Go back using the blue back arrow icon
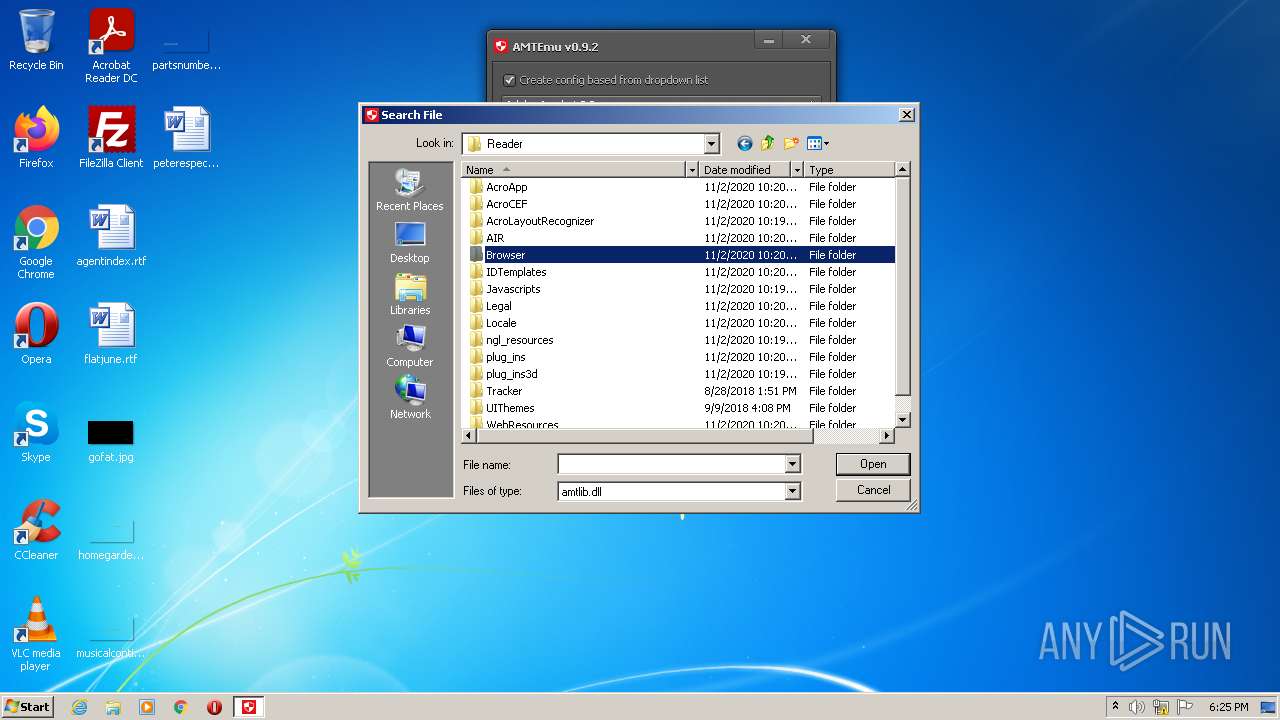 [x=744, y=144]
